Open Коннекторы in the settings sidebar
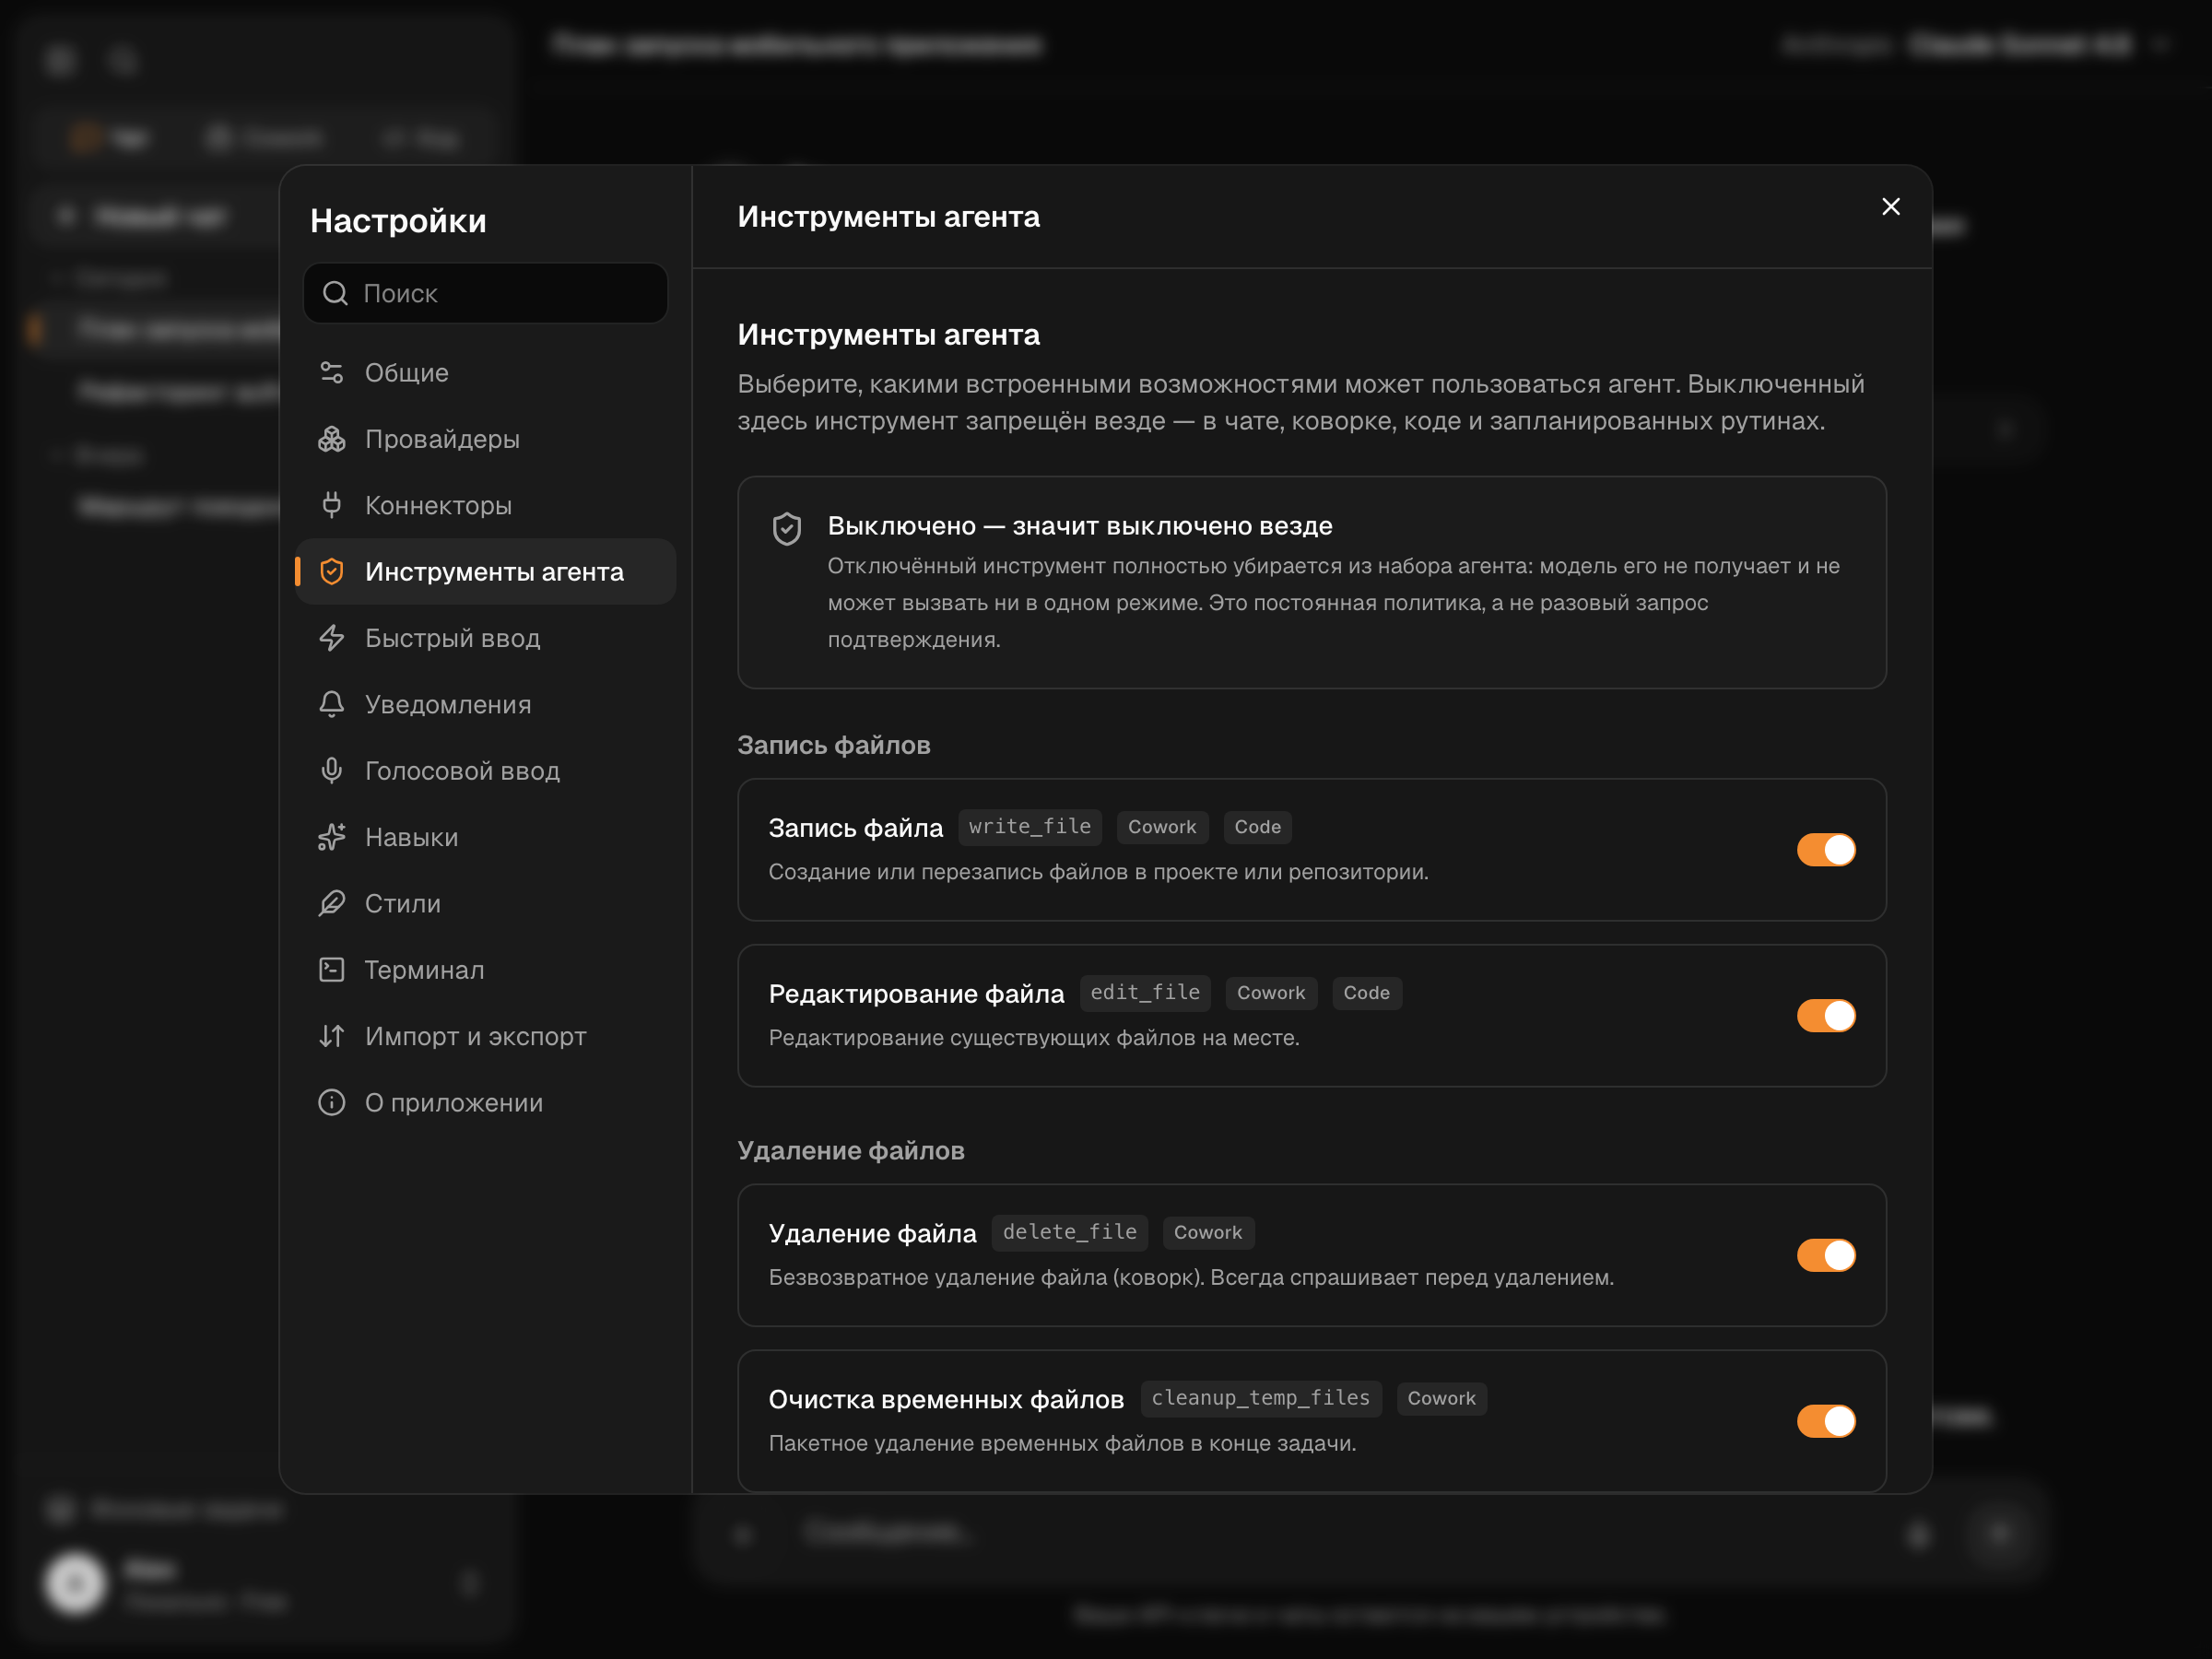 [x=486, y=505]
